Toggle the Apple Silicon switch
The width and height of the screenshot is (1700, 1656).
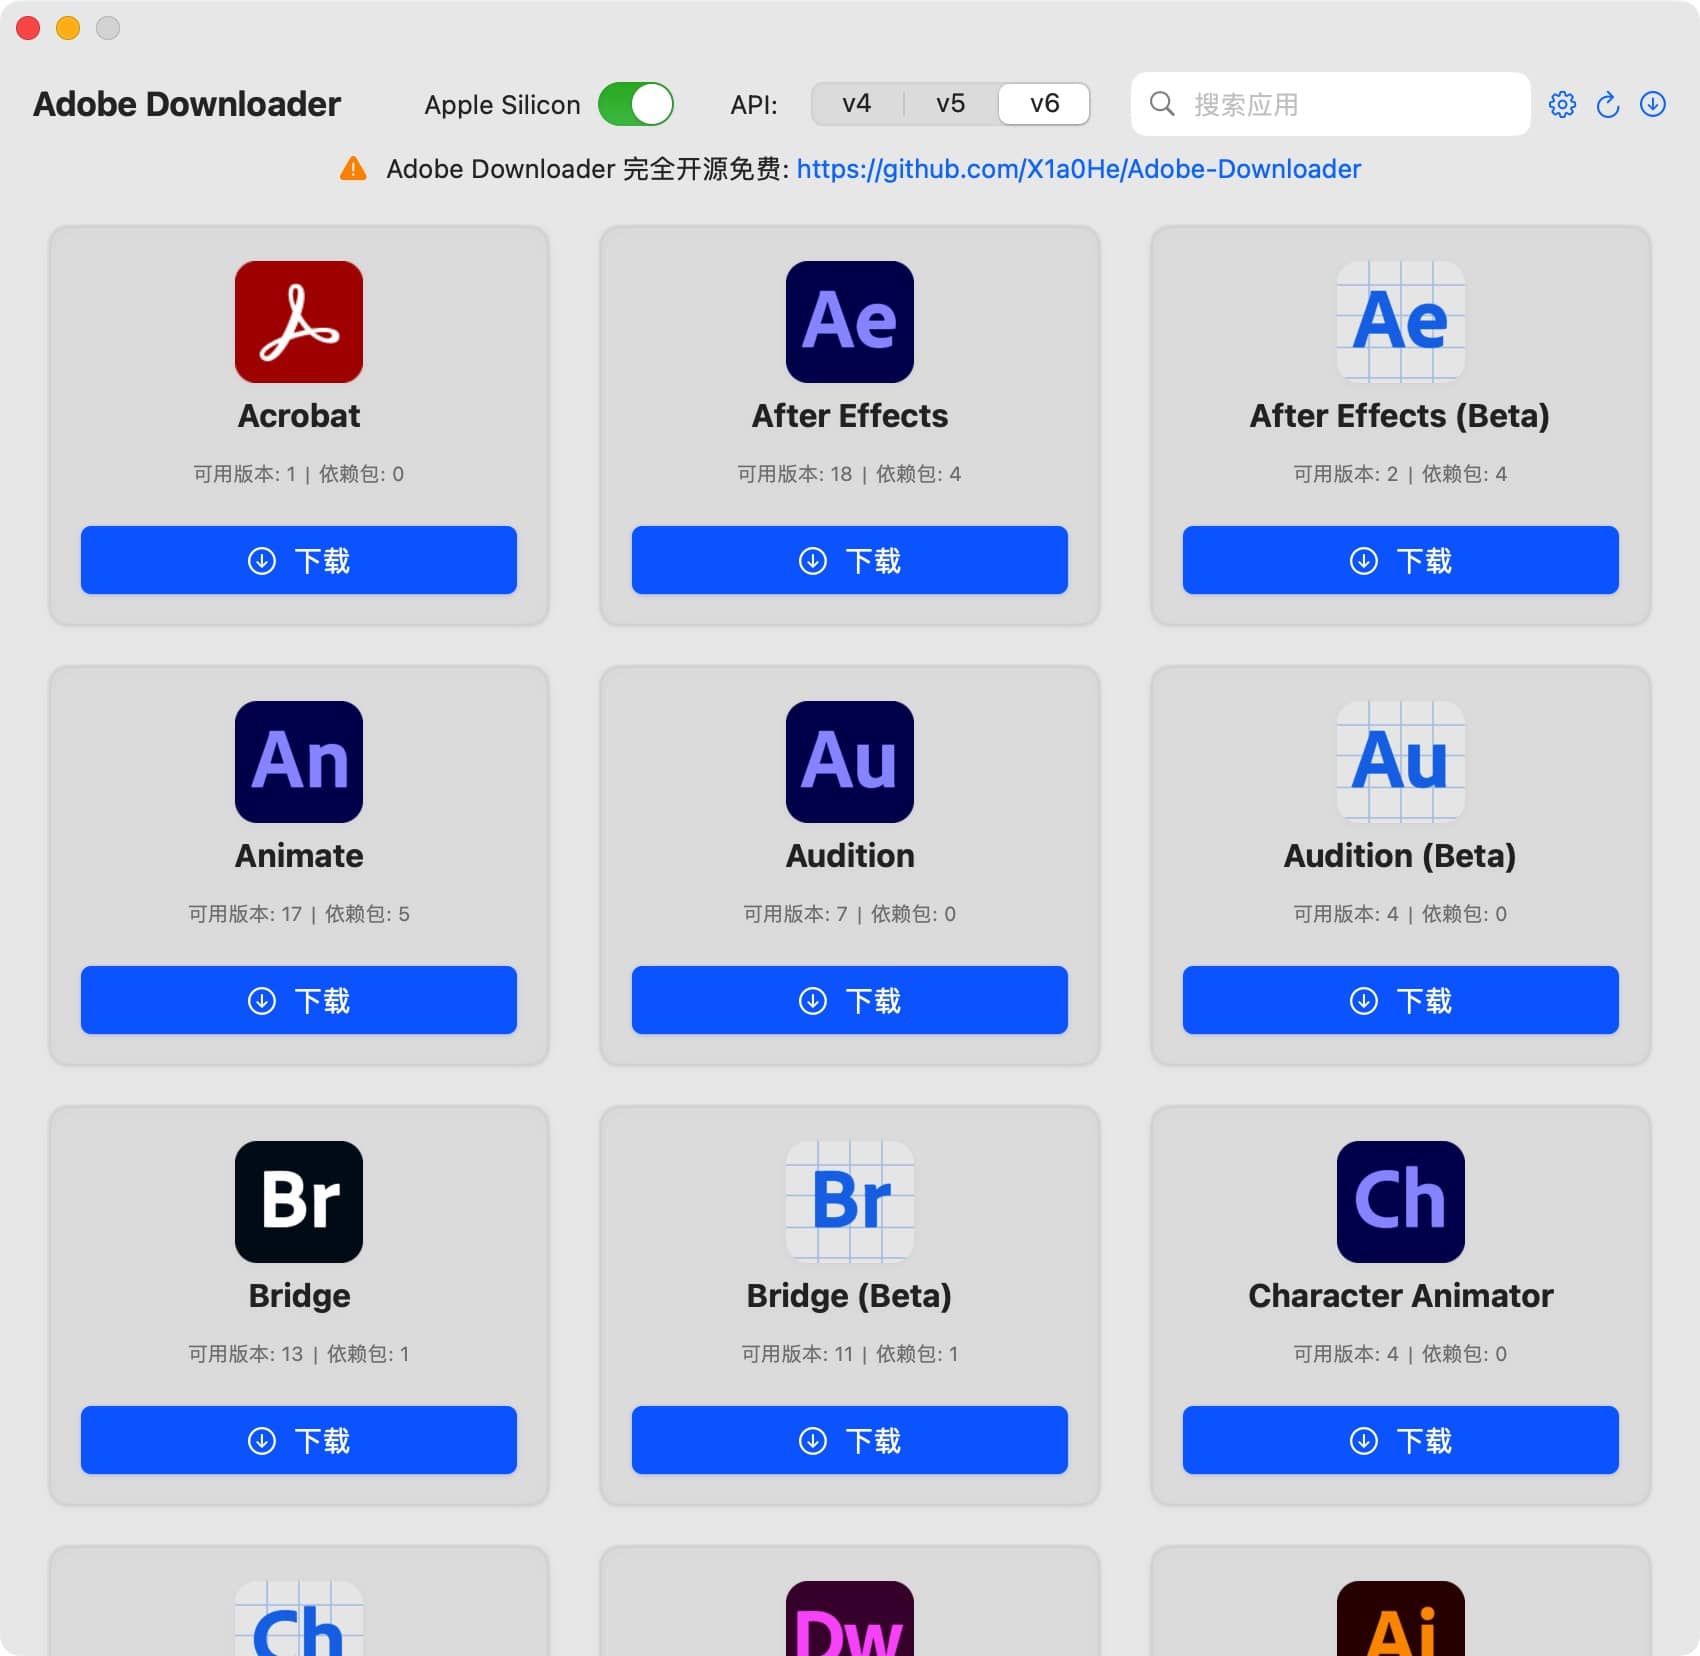point(637,103)
